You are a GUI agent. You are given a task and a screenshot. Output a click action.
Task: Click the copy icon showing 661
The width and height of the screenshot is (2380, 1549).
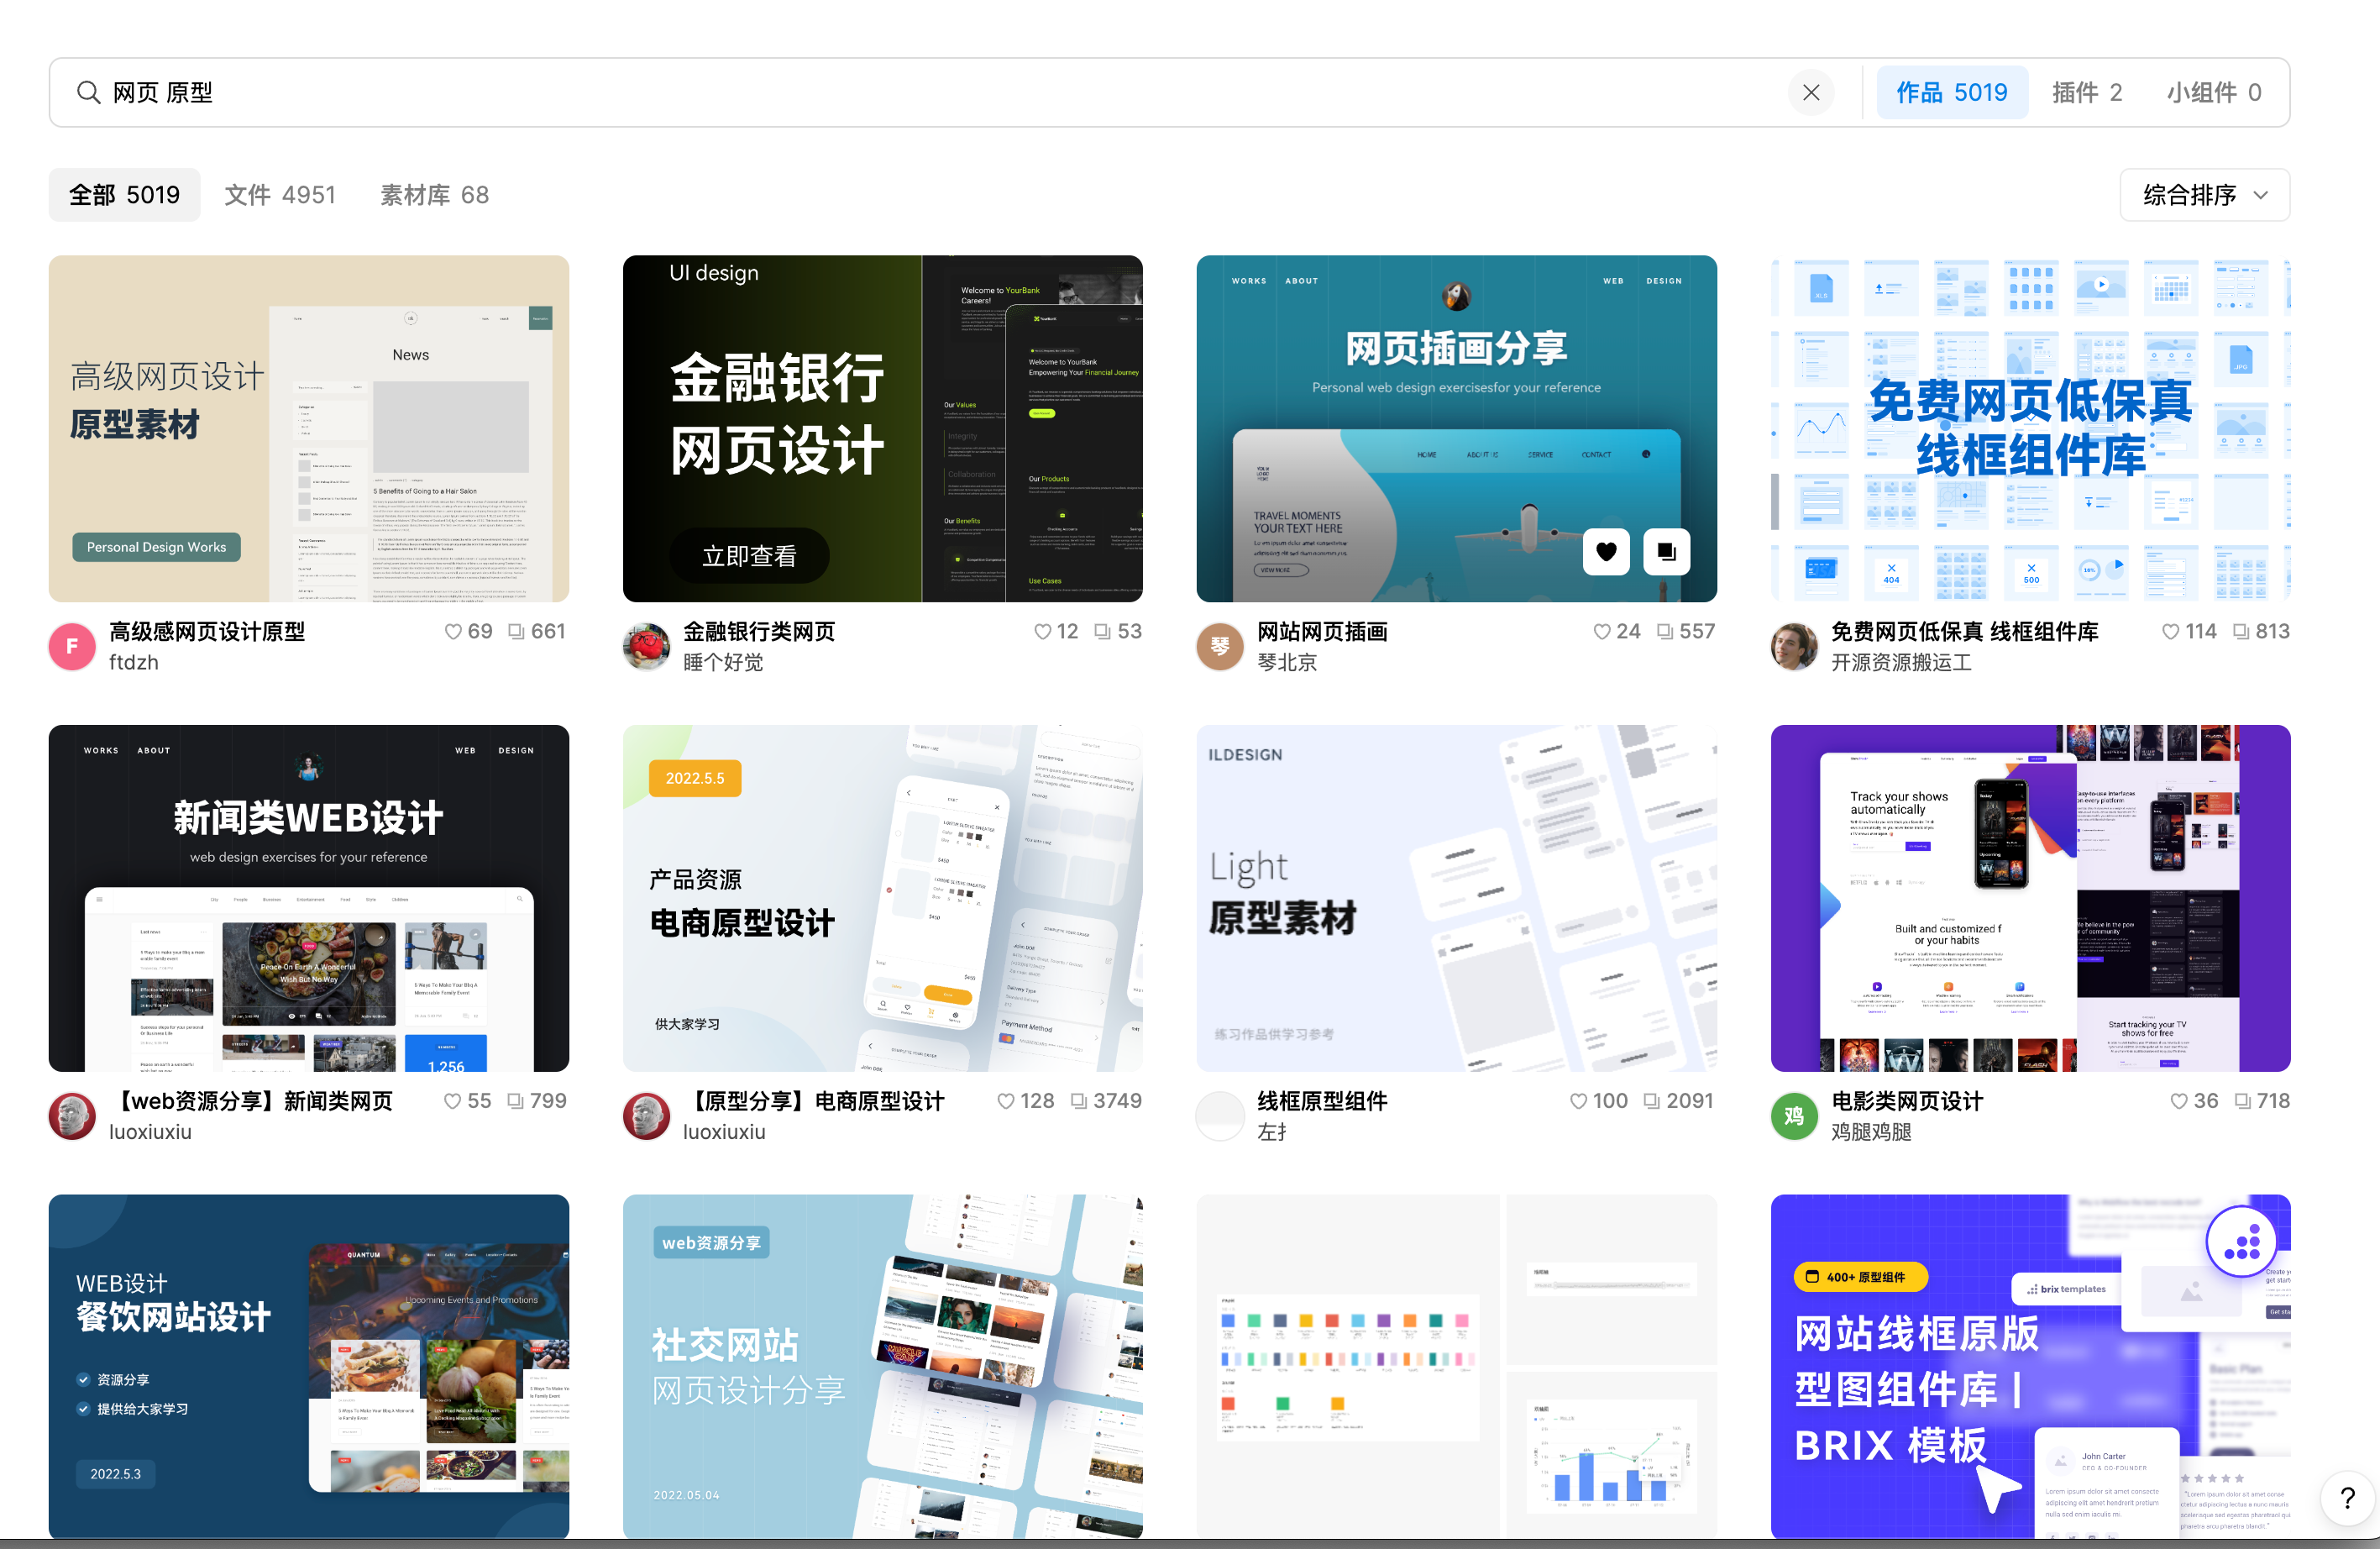[516, 632]
